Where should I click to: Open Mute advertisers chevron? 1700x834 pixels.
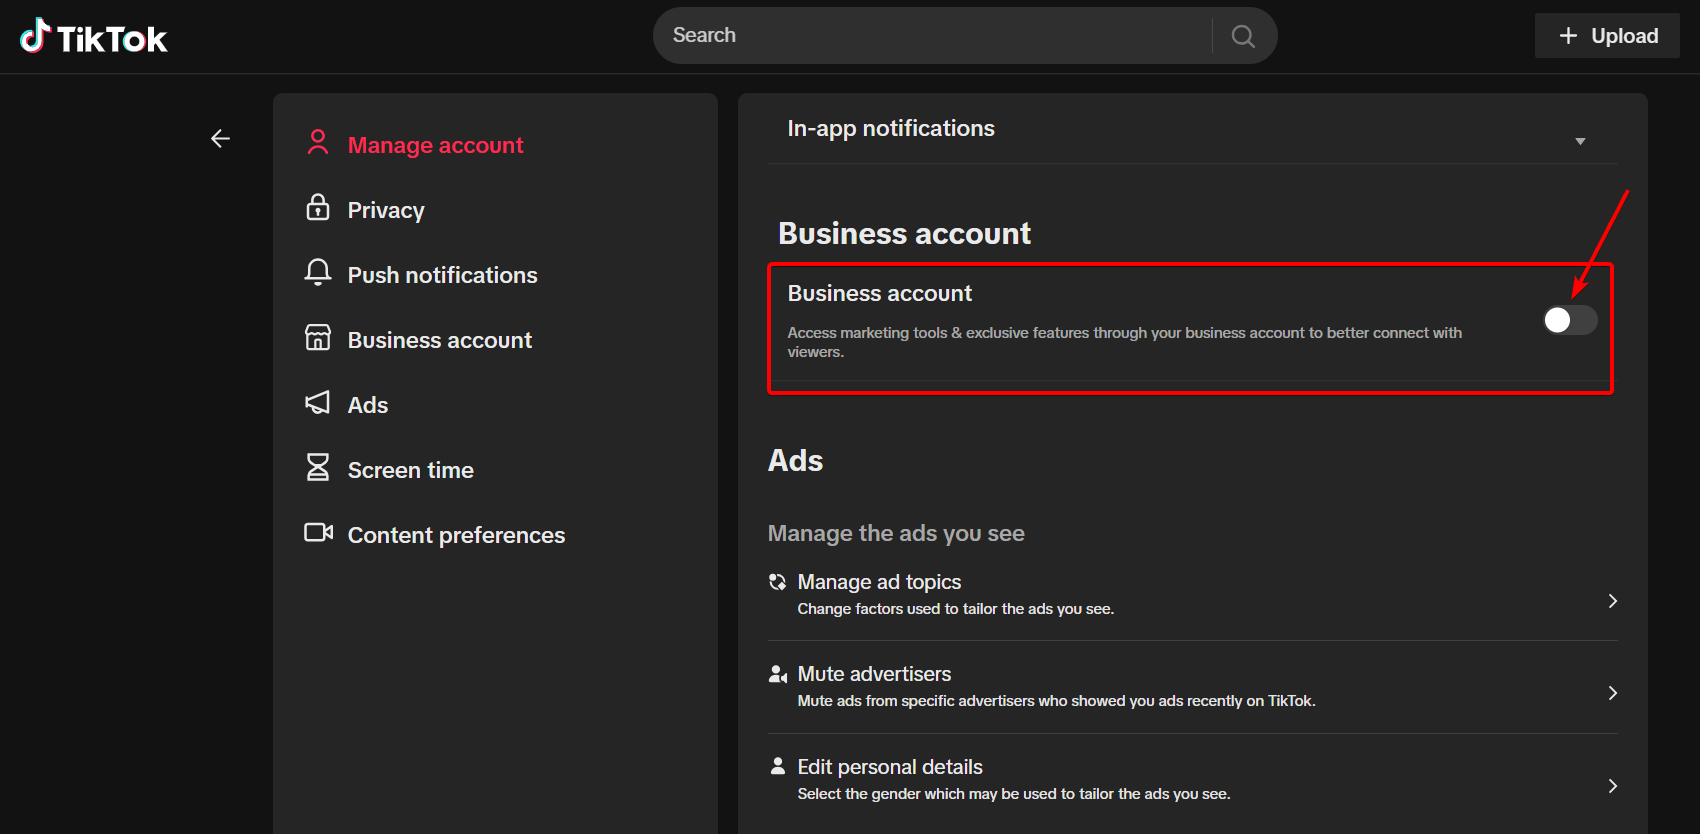(1612, 693)
